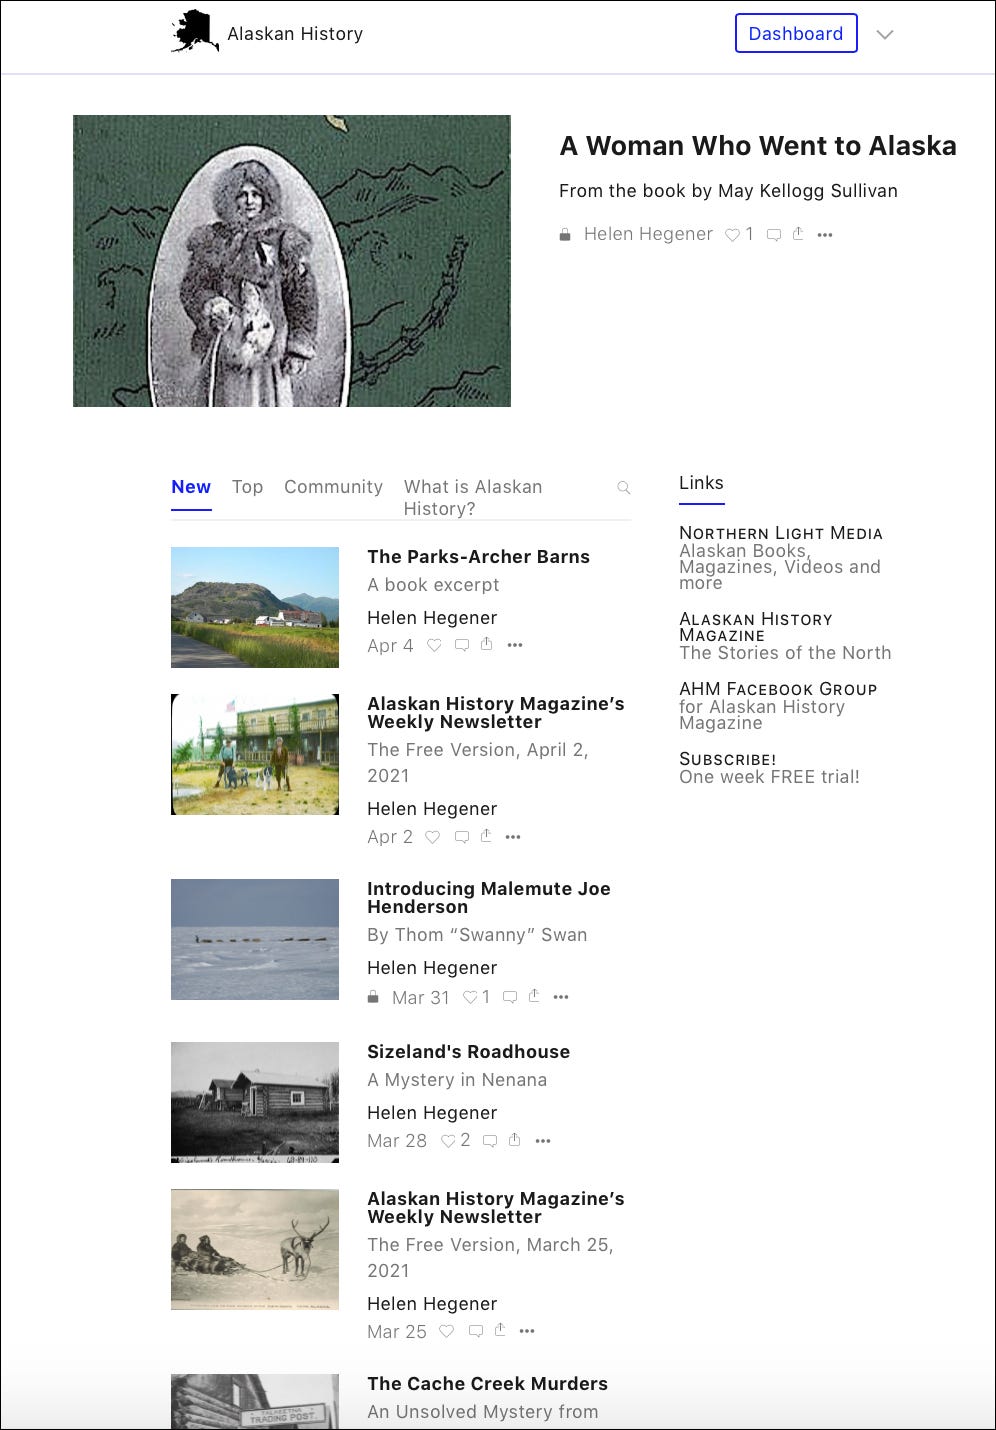Open the 'What is Alaskan History?' tab
996x1430 pixels.
[473, 498]
